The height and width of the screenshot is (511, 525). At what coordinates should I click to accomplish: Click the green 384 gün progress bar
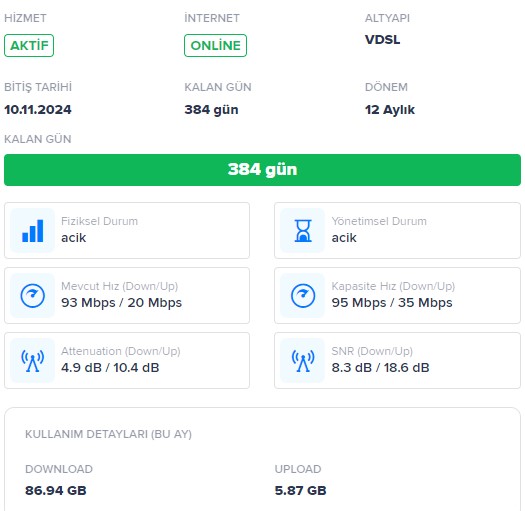coord(262,170)
